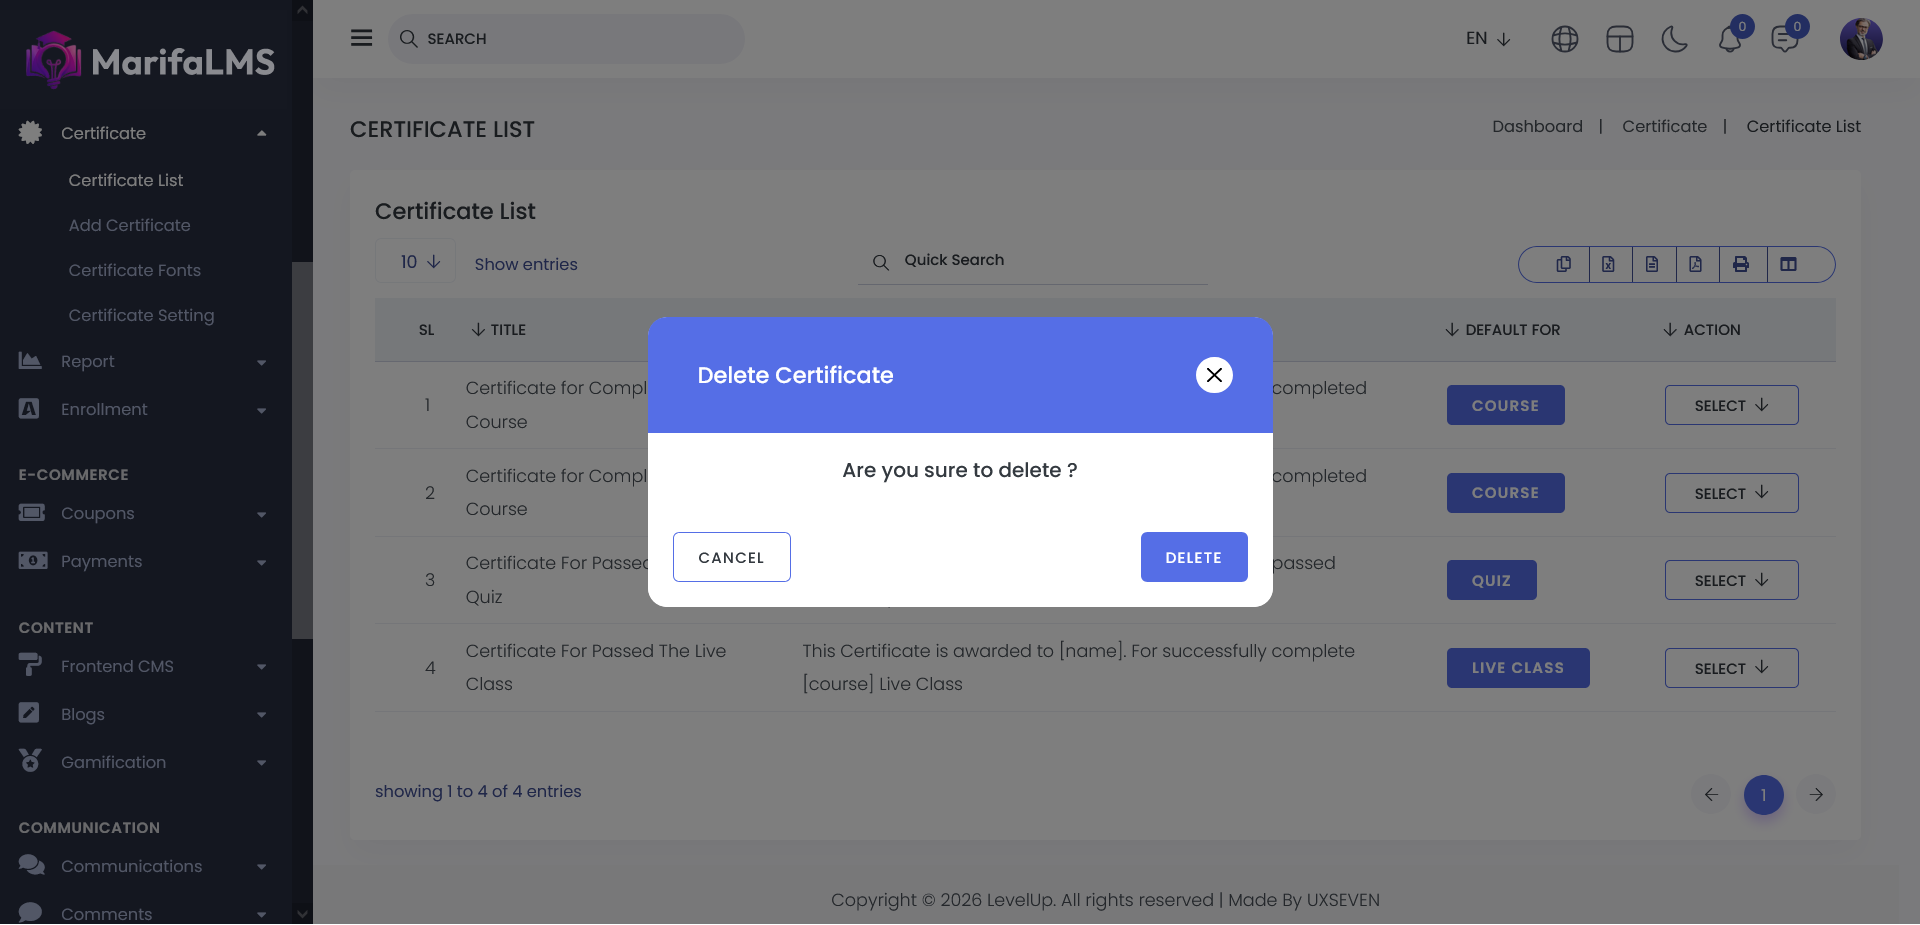This screenshot has height=925, width=1920.
Task: Open the notifications bell icon
Action: pos(1730,39)
